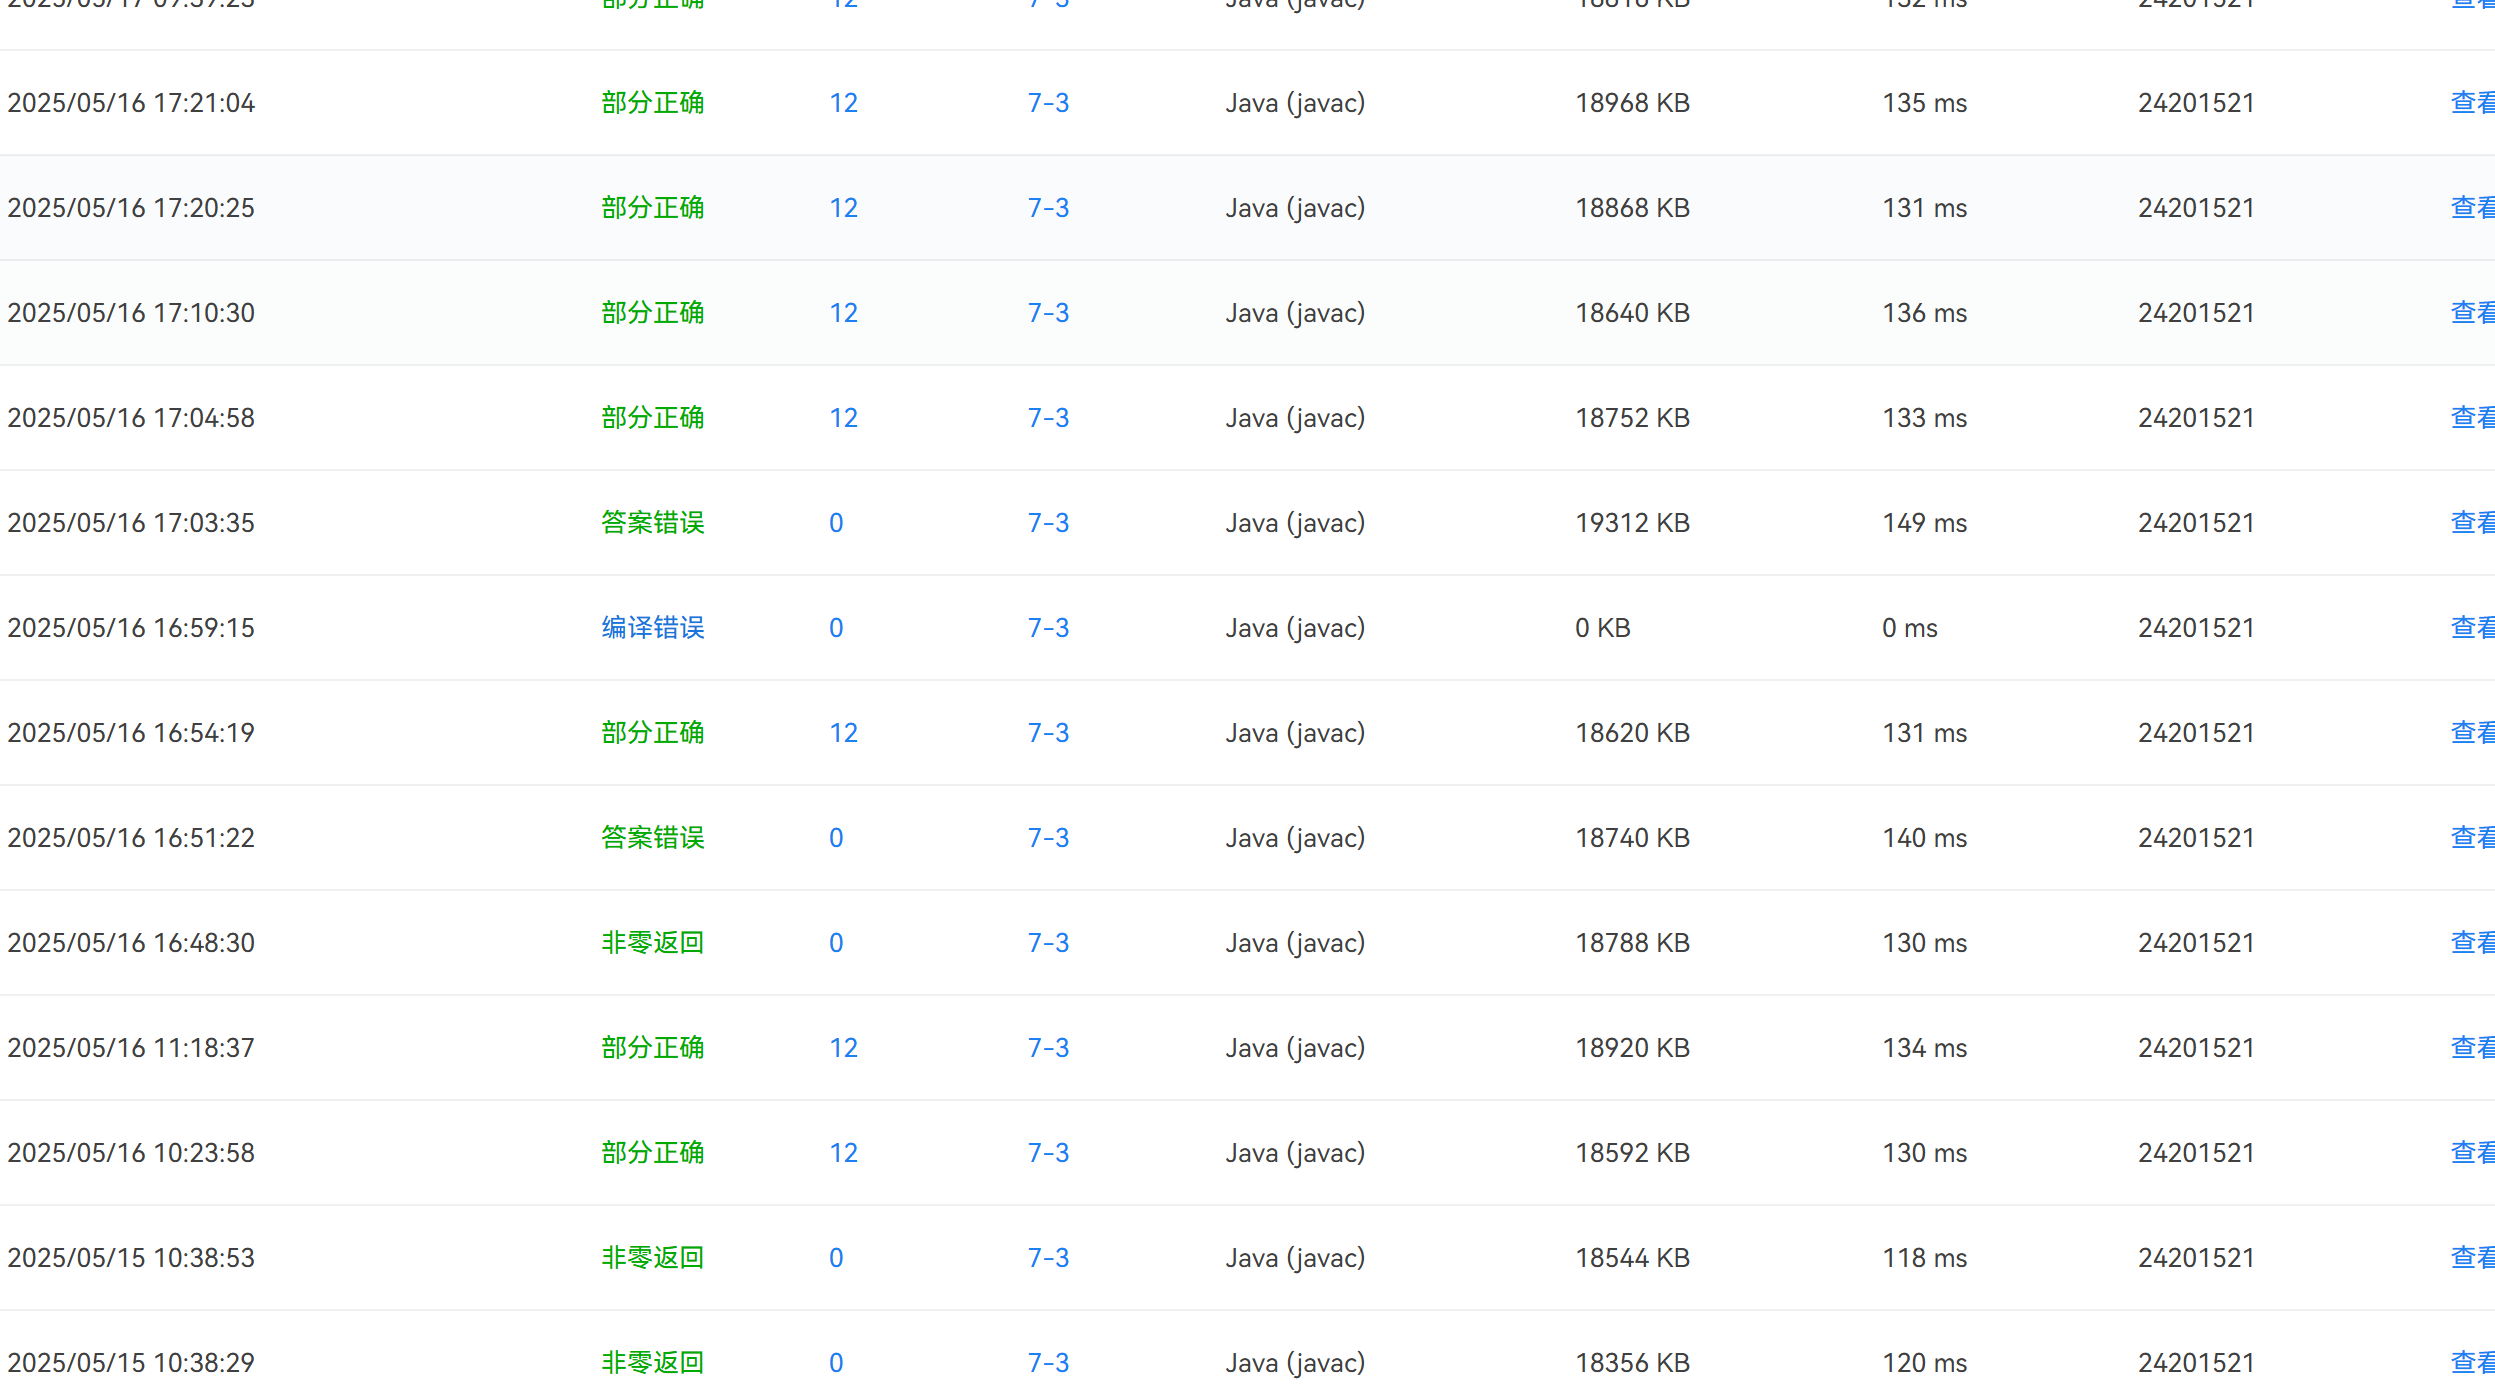The height and width of the screenshot is (1398, 2495).
Task: Open the view link for the 16:59:15 submission
Action: 2471,628
